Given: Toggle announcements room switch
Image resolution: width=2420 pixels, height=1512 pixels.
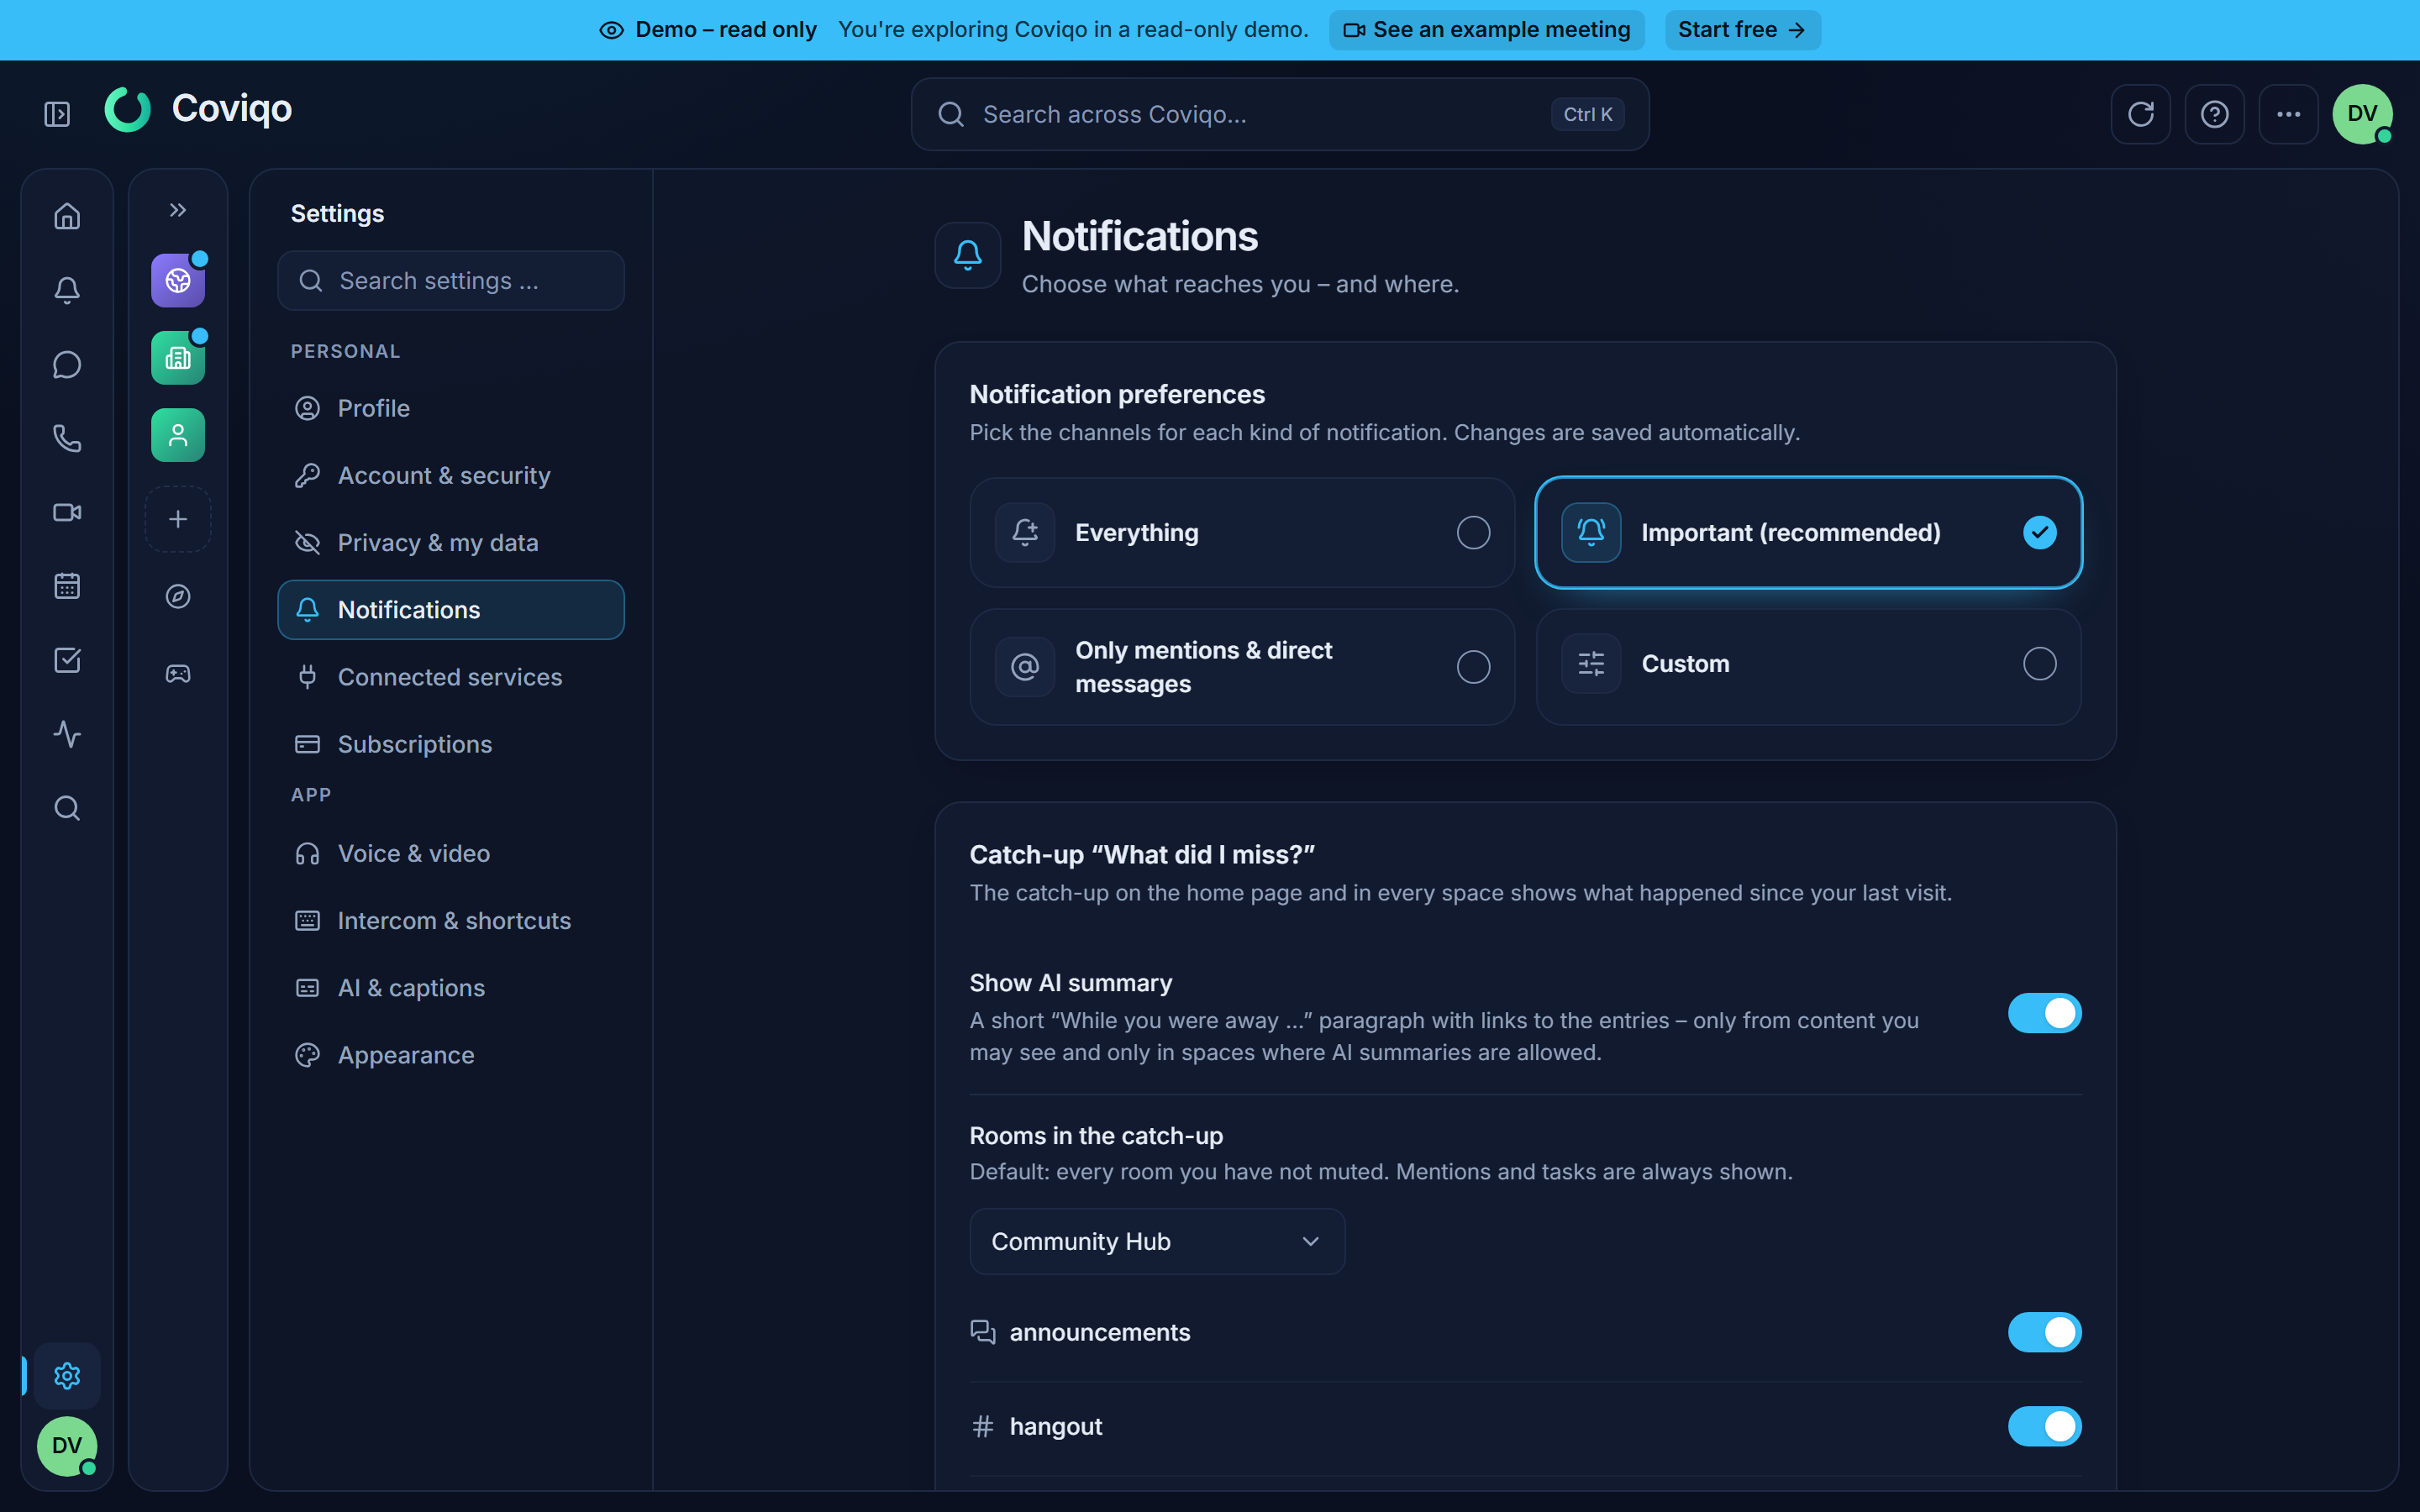Looking at the screenshot, I should [2044, 1332].
